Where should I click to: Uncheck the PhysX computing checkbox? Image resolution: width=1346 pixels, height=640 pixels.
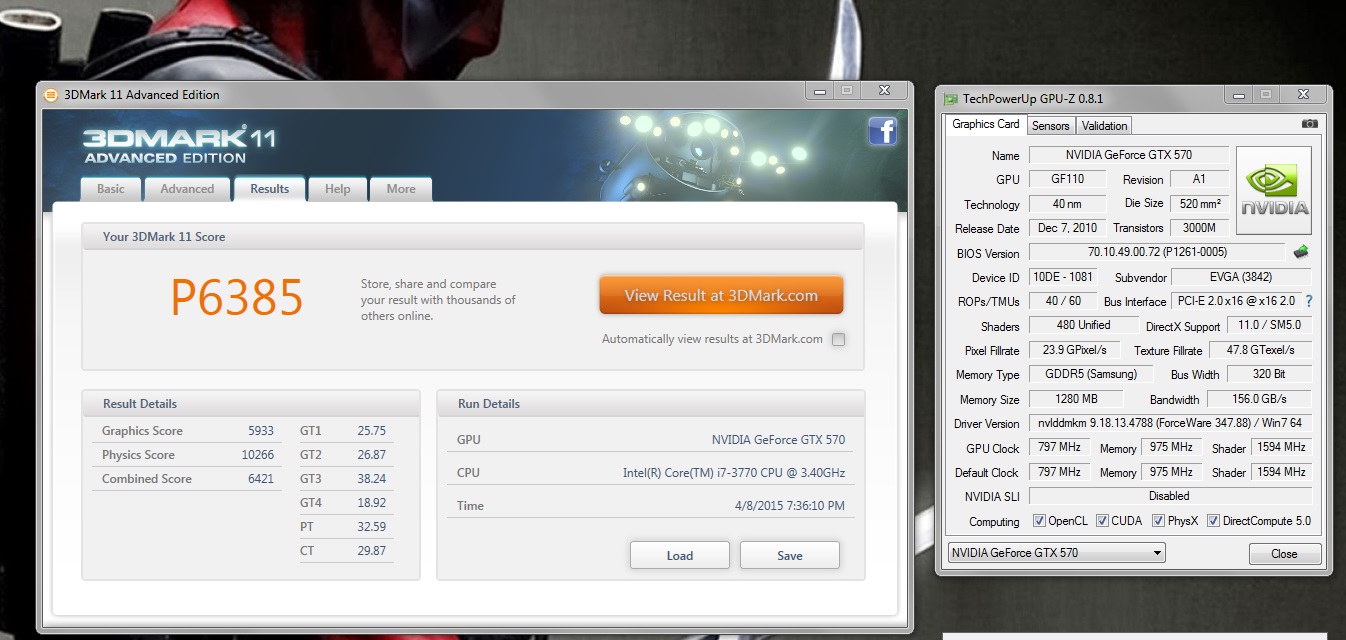pyautogui.click(x=1158, y=521)
